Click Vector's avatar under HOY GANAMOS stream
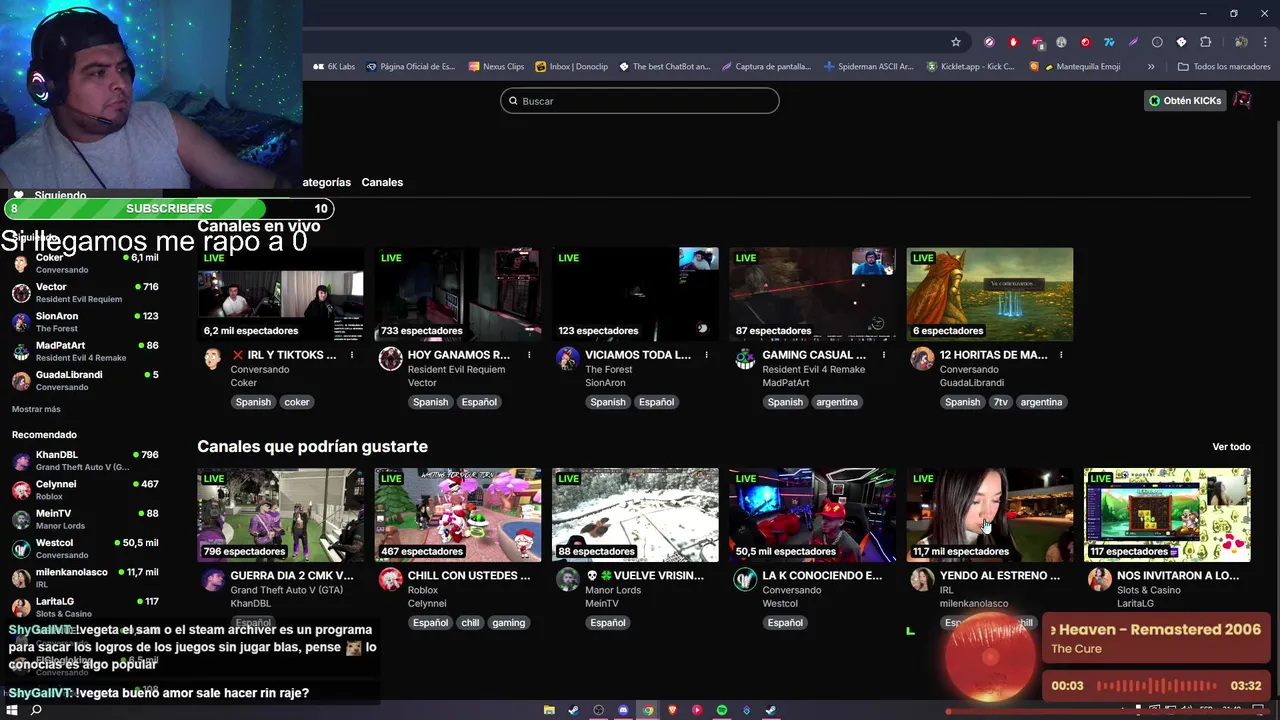Screen dimensions: 1280x720 (390, 359)
